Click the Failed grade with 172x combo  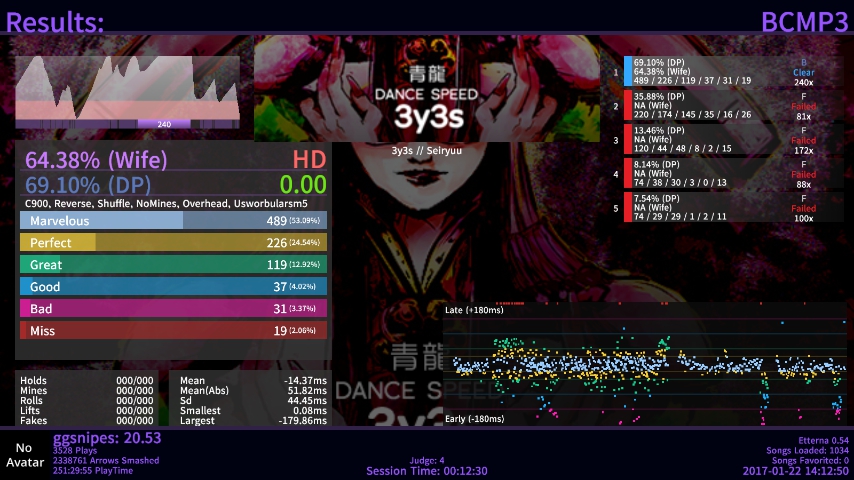pyautogui.click(x=803, y=140)
